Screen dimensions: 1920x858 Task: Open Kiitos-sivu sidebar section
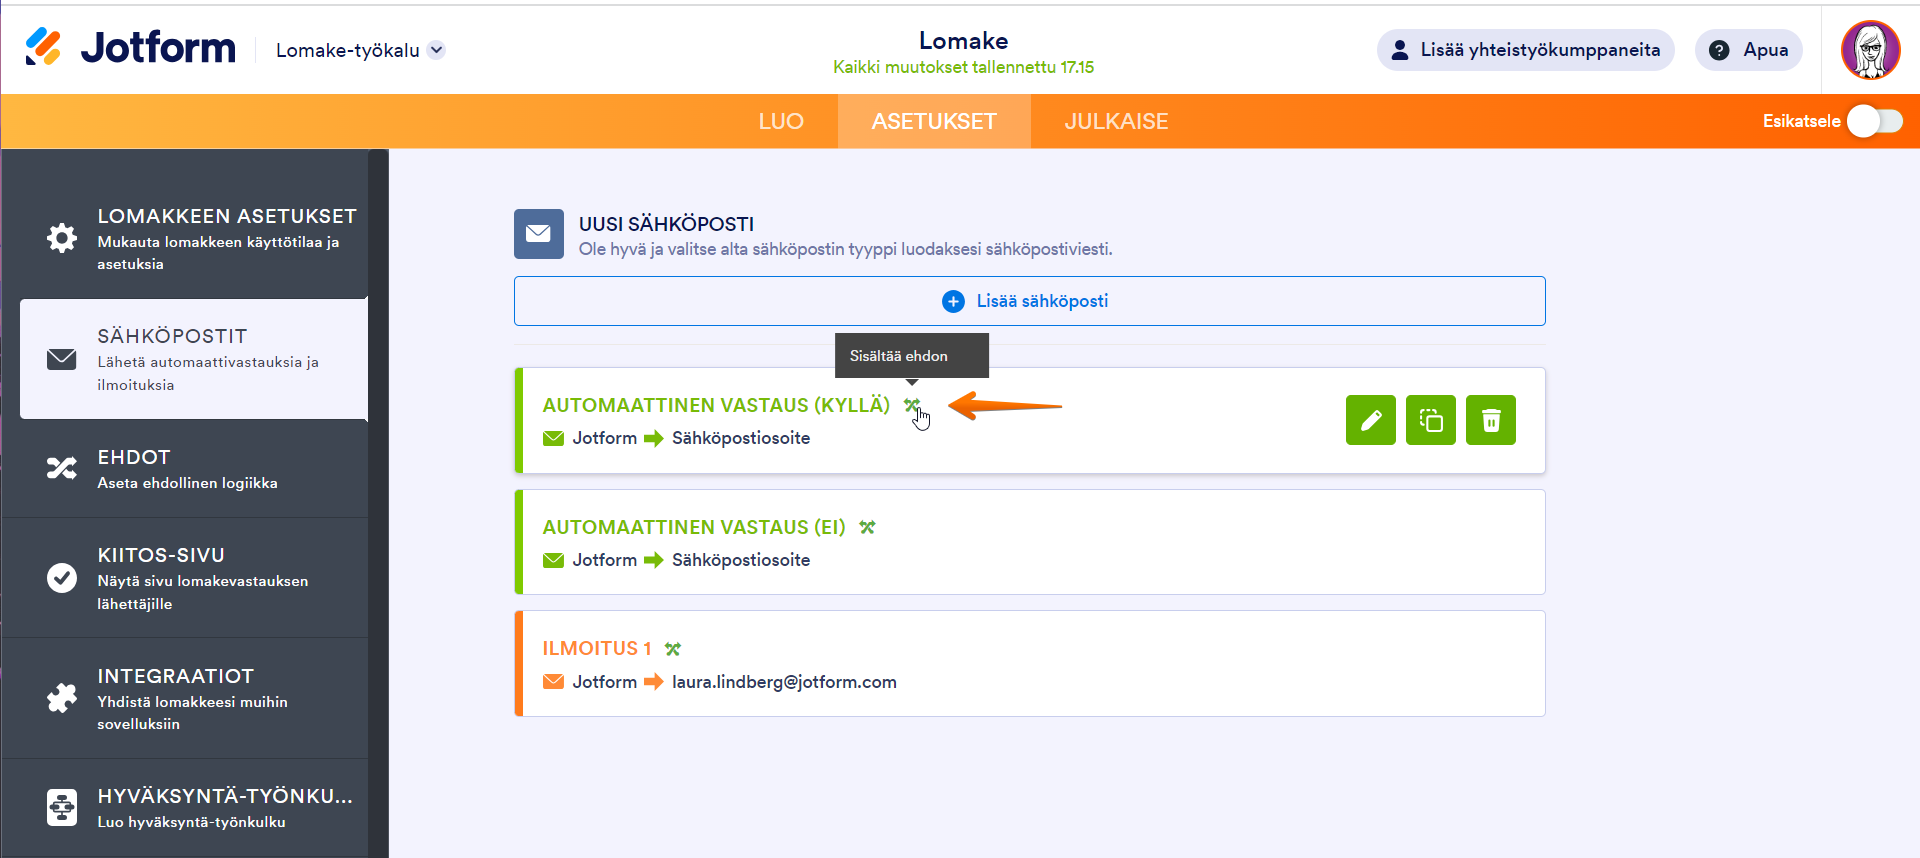pos(194,578)
